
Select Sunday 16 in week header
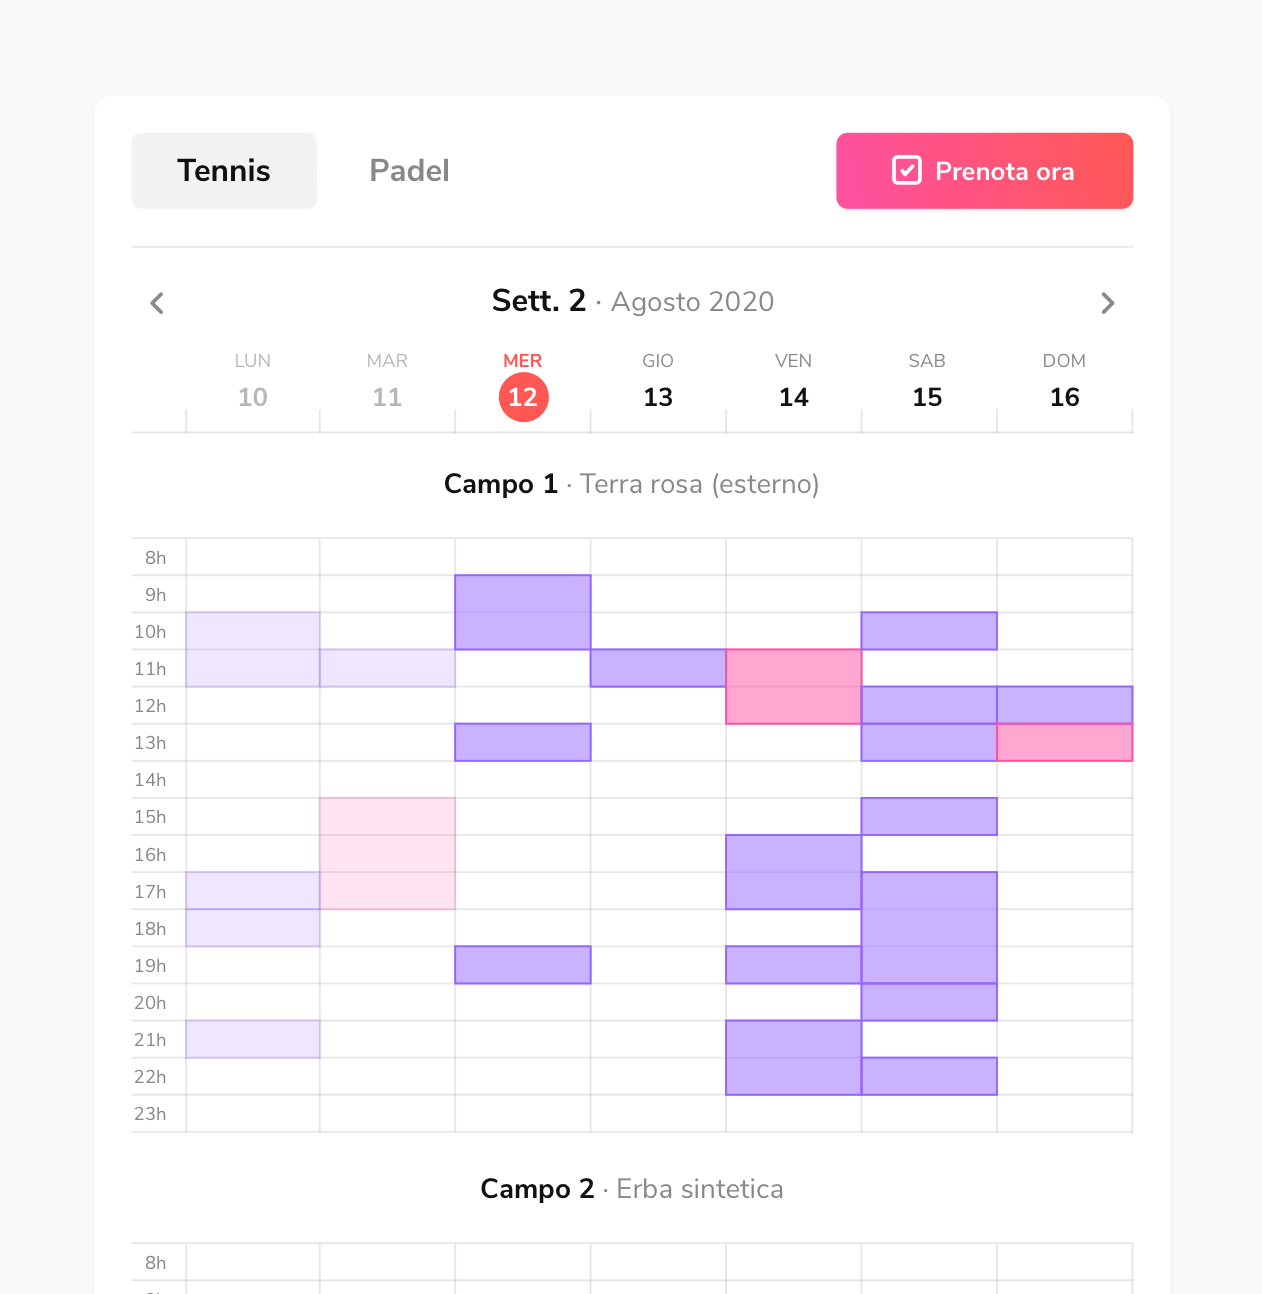[x=1064, y=397]
